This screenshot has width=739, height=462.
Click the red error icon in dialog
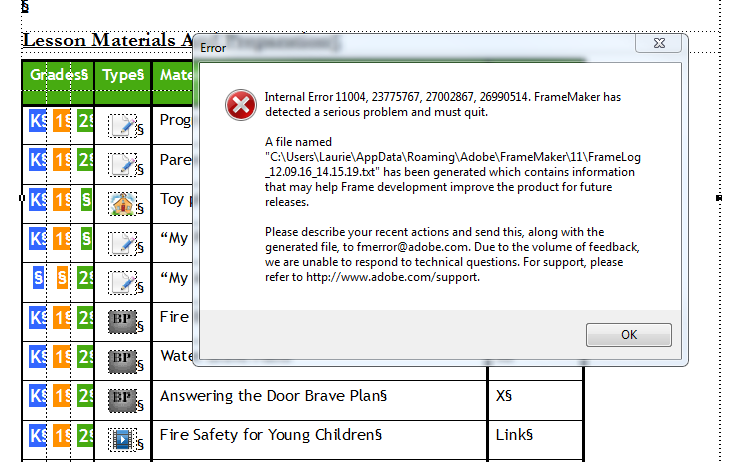pyautogui.click(x=241, y=105)
